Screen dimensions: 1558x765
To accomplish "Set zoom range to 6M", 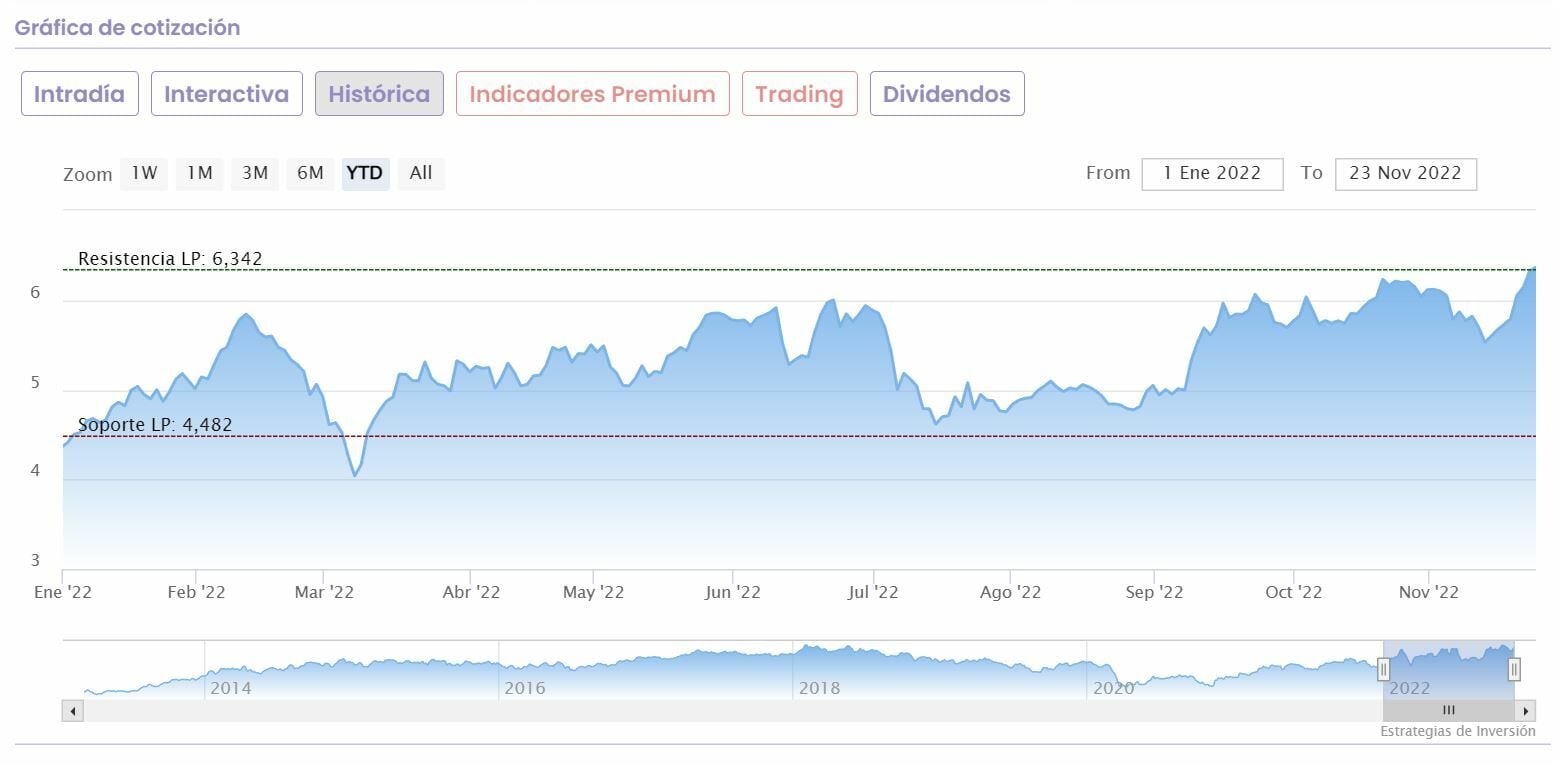I will click(x=310, y=173).
